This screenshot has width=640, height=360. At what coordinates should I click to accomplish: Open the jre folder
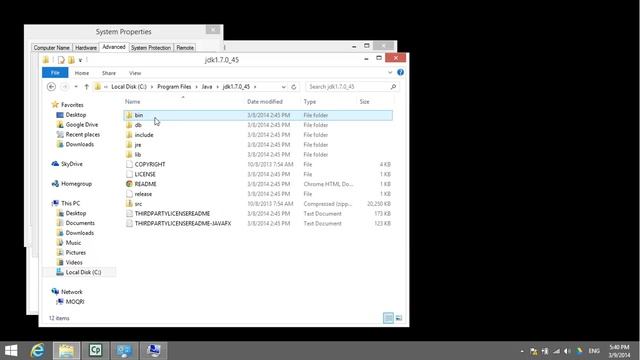258,145
